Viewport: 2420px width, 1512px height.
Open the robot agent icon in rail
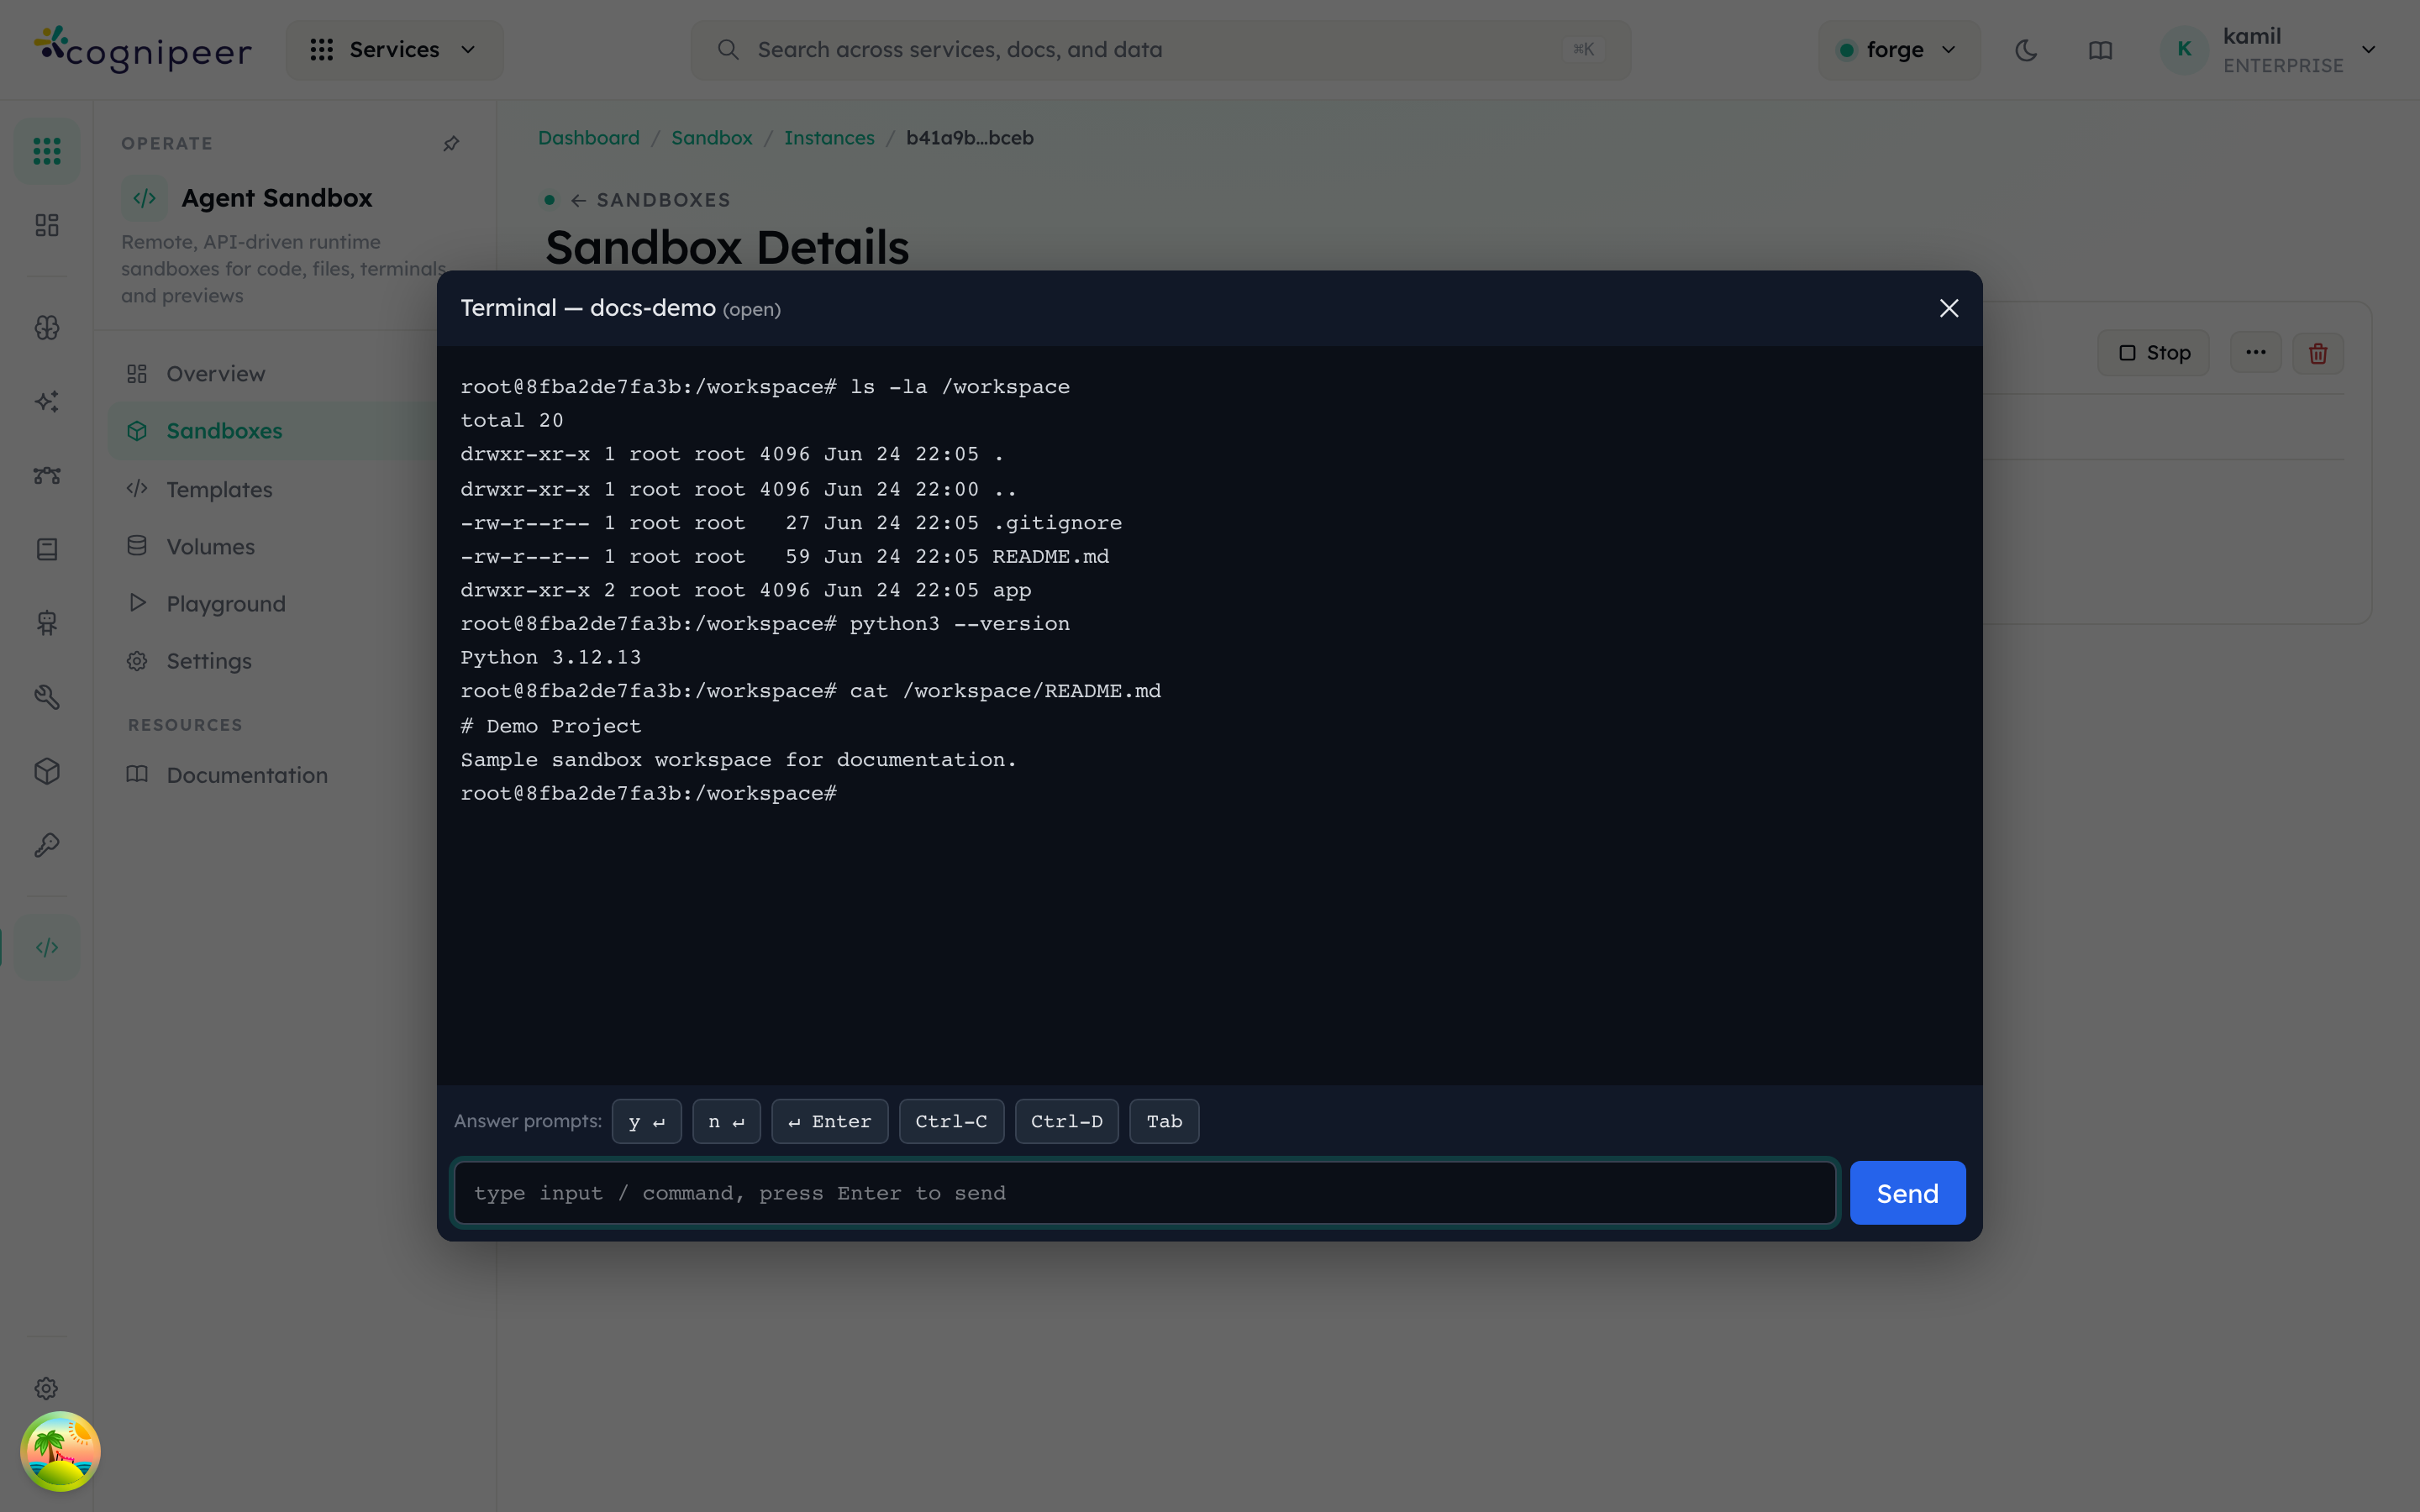(47, 623)
